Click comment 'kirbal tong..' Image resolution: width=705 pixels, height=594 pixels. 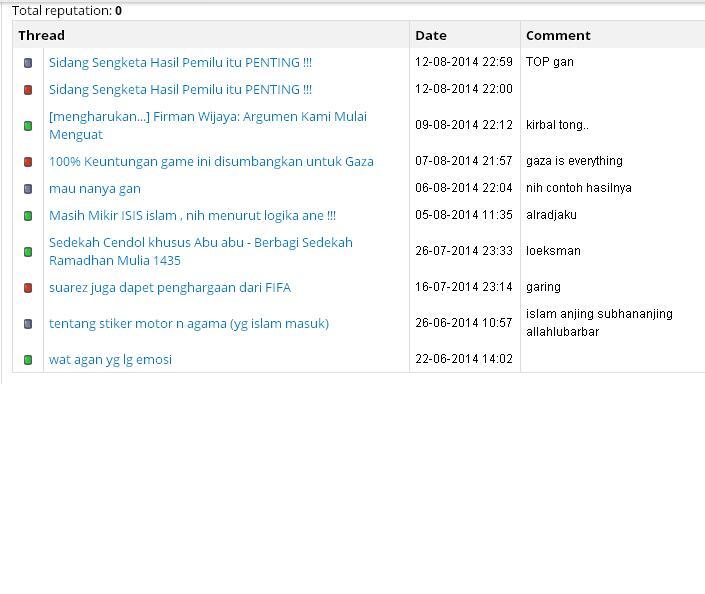[557, 125]
